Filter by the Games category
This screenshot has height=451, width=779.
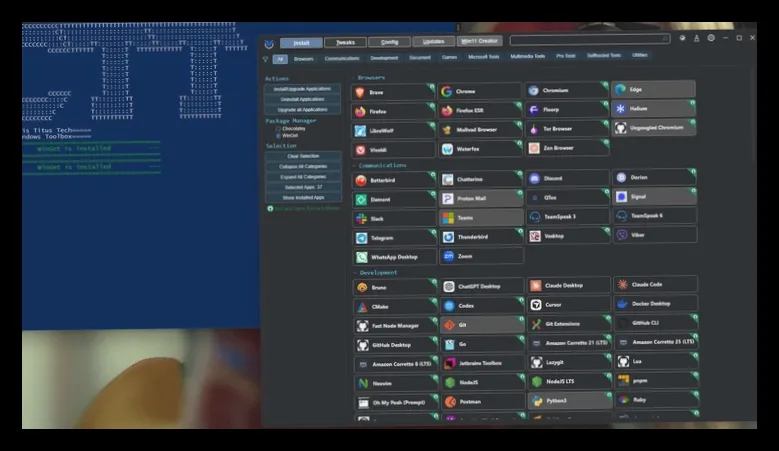pyautogui.click(x=449, y=57)
